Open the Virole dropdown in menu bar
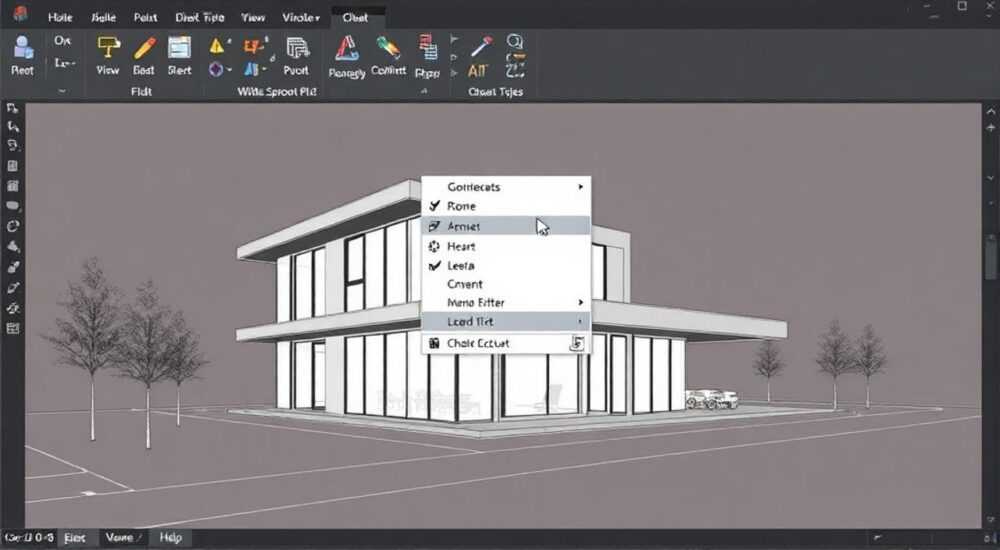The image size is (1000, 550). click(300, 18)
